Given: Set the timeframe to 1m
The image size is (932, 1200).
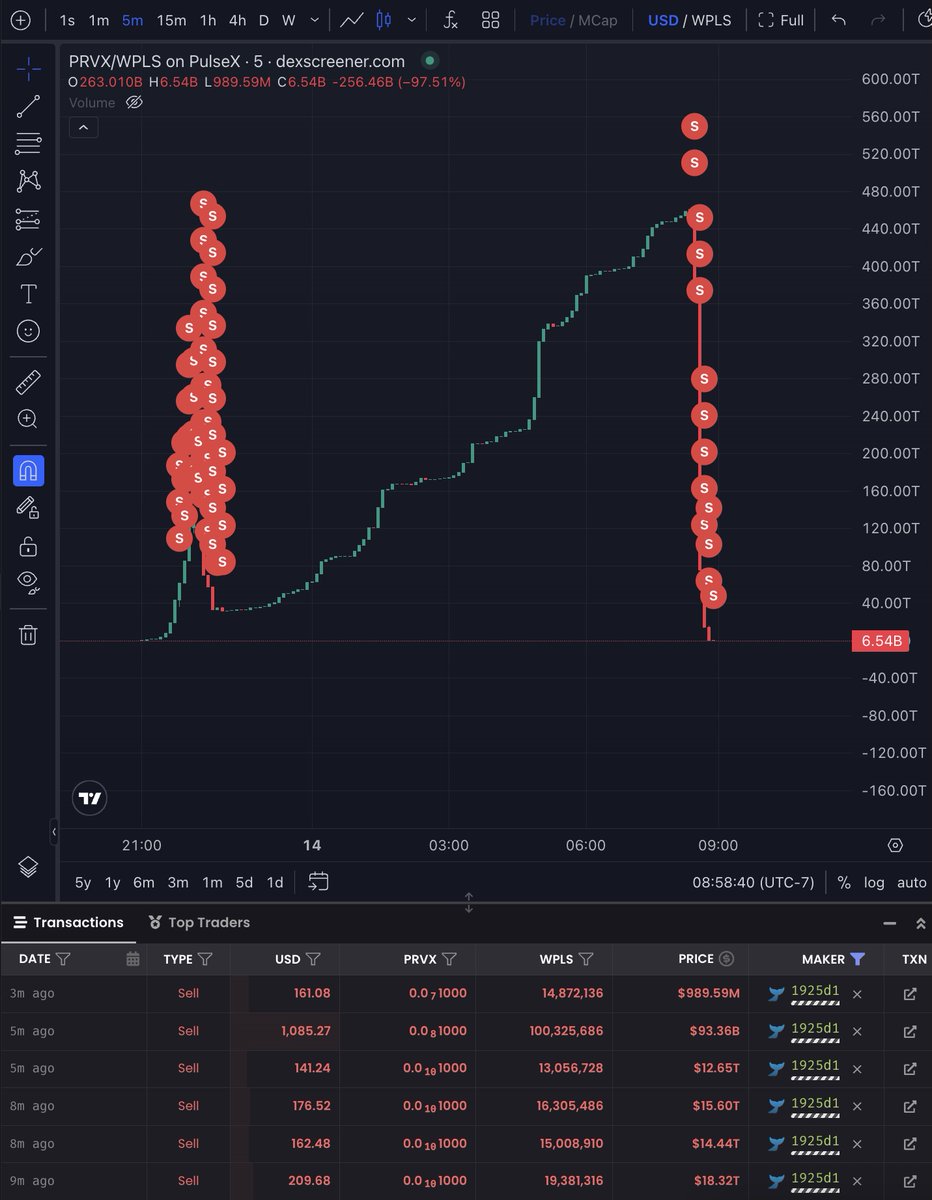Looking at the screenshot, I should point(99,20).
